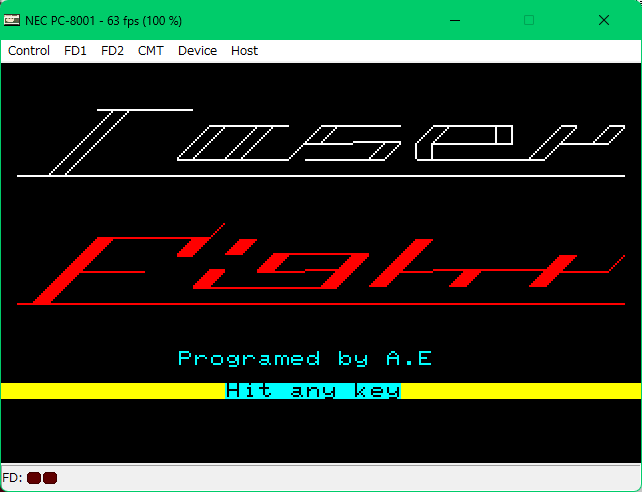
Task: Click the 'Programed by A.E' credit text
Action: (x=305, y=358)
